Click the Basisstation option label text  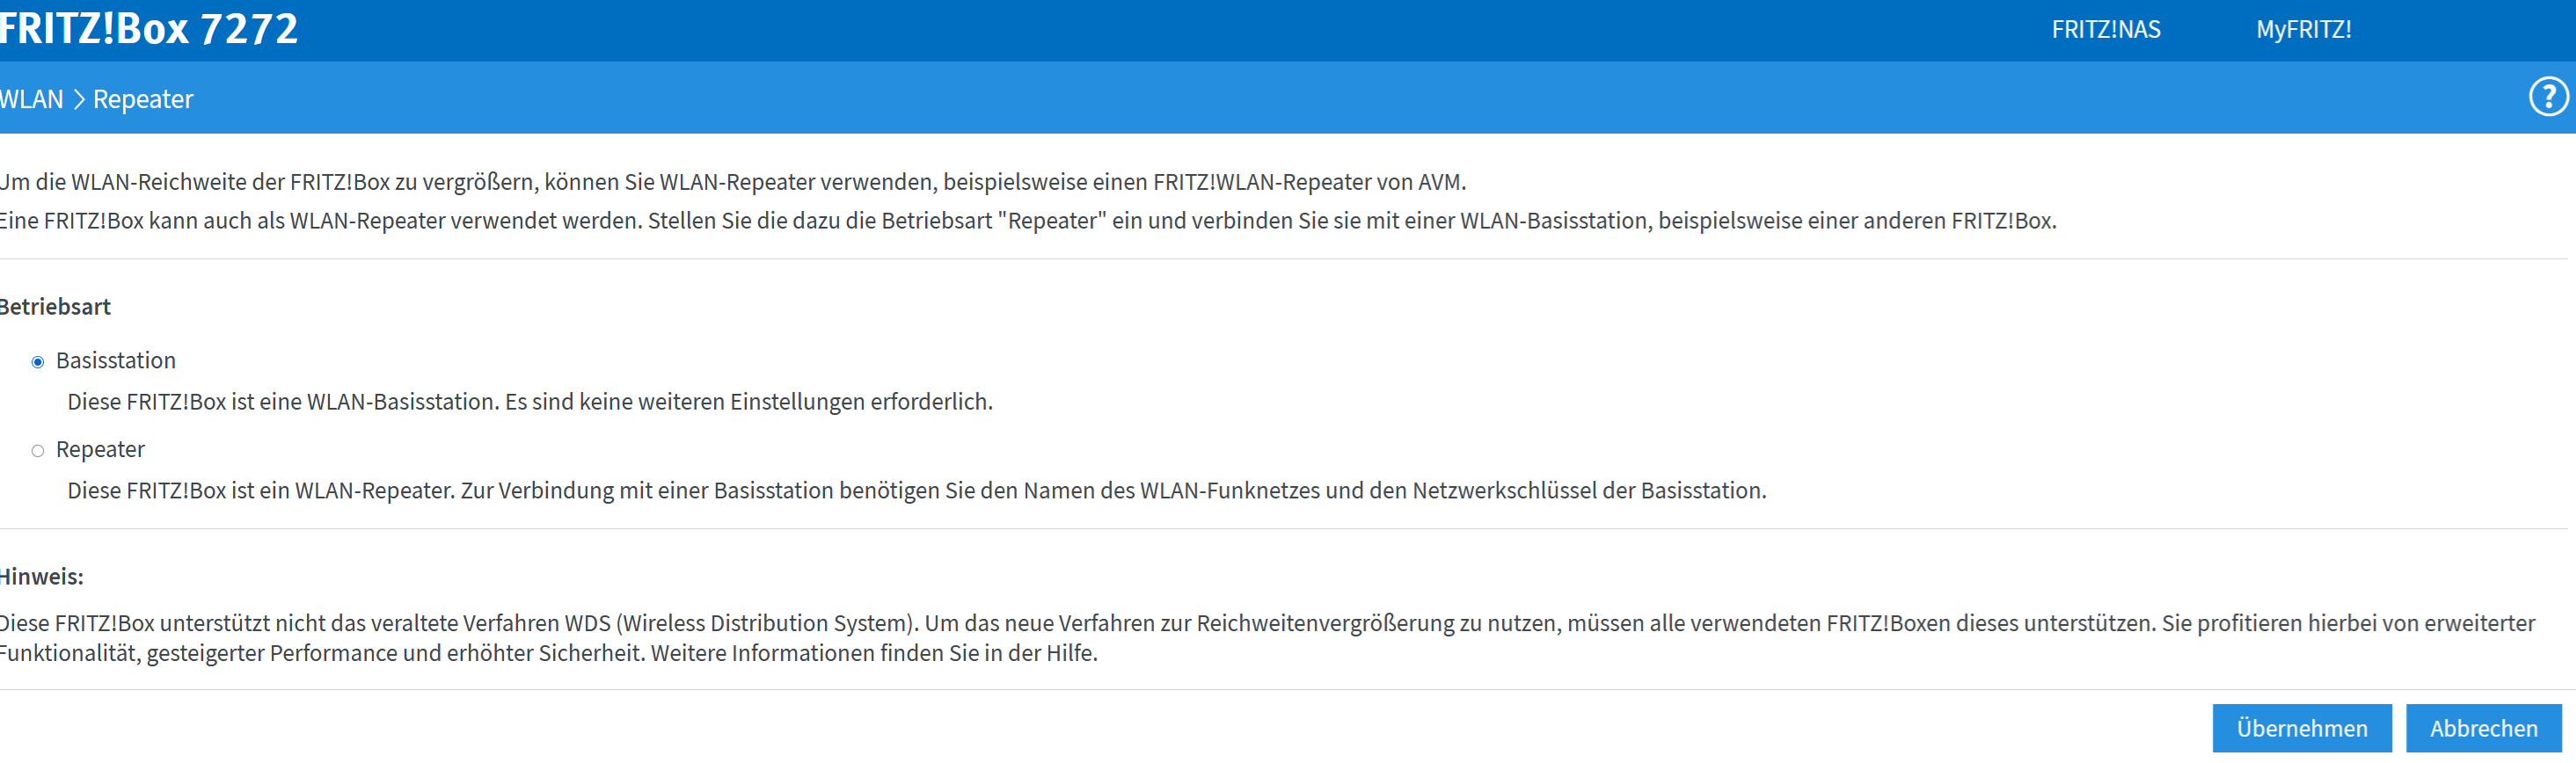pyautogui.click(x=116, y=360)
